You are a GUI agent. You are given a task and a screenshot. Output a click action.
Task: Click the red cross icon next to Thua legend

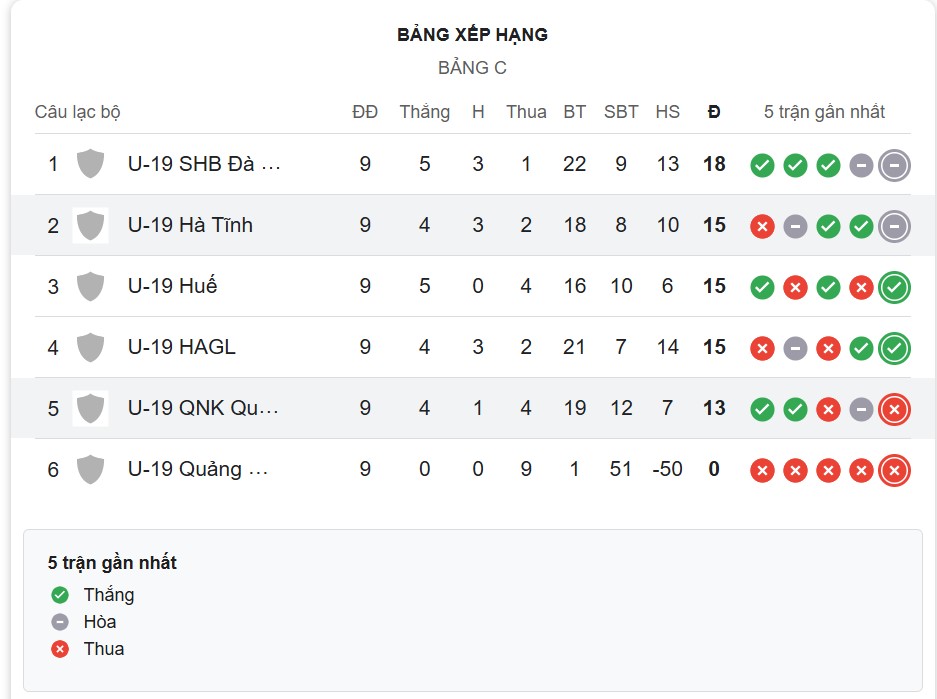pos(59,648)
